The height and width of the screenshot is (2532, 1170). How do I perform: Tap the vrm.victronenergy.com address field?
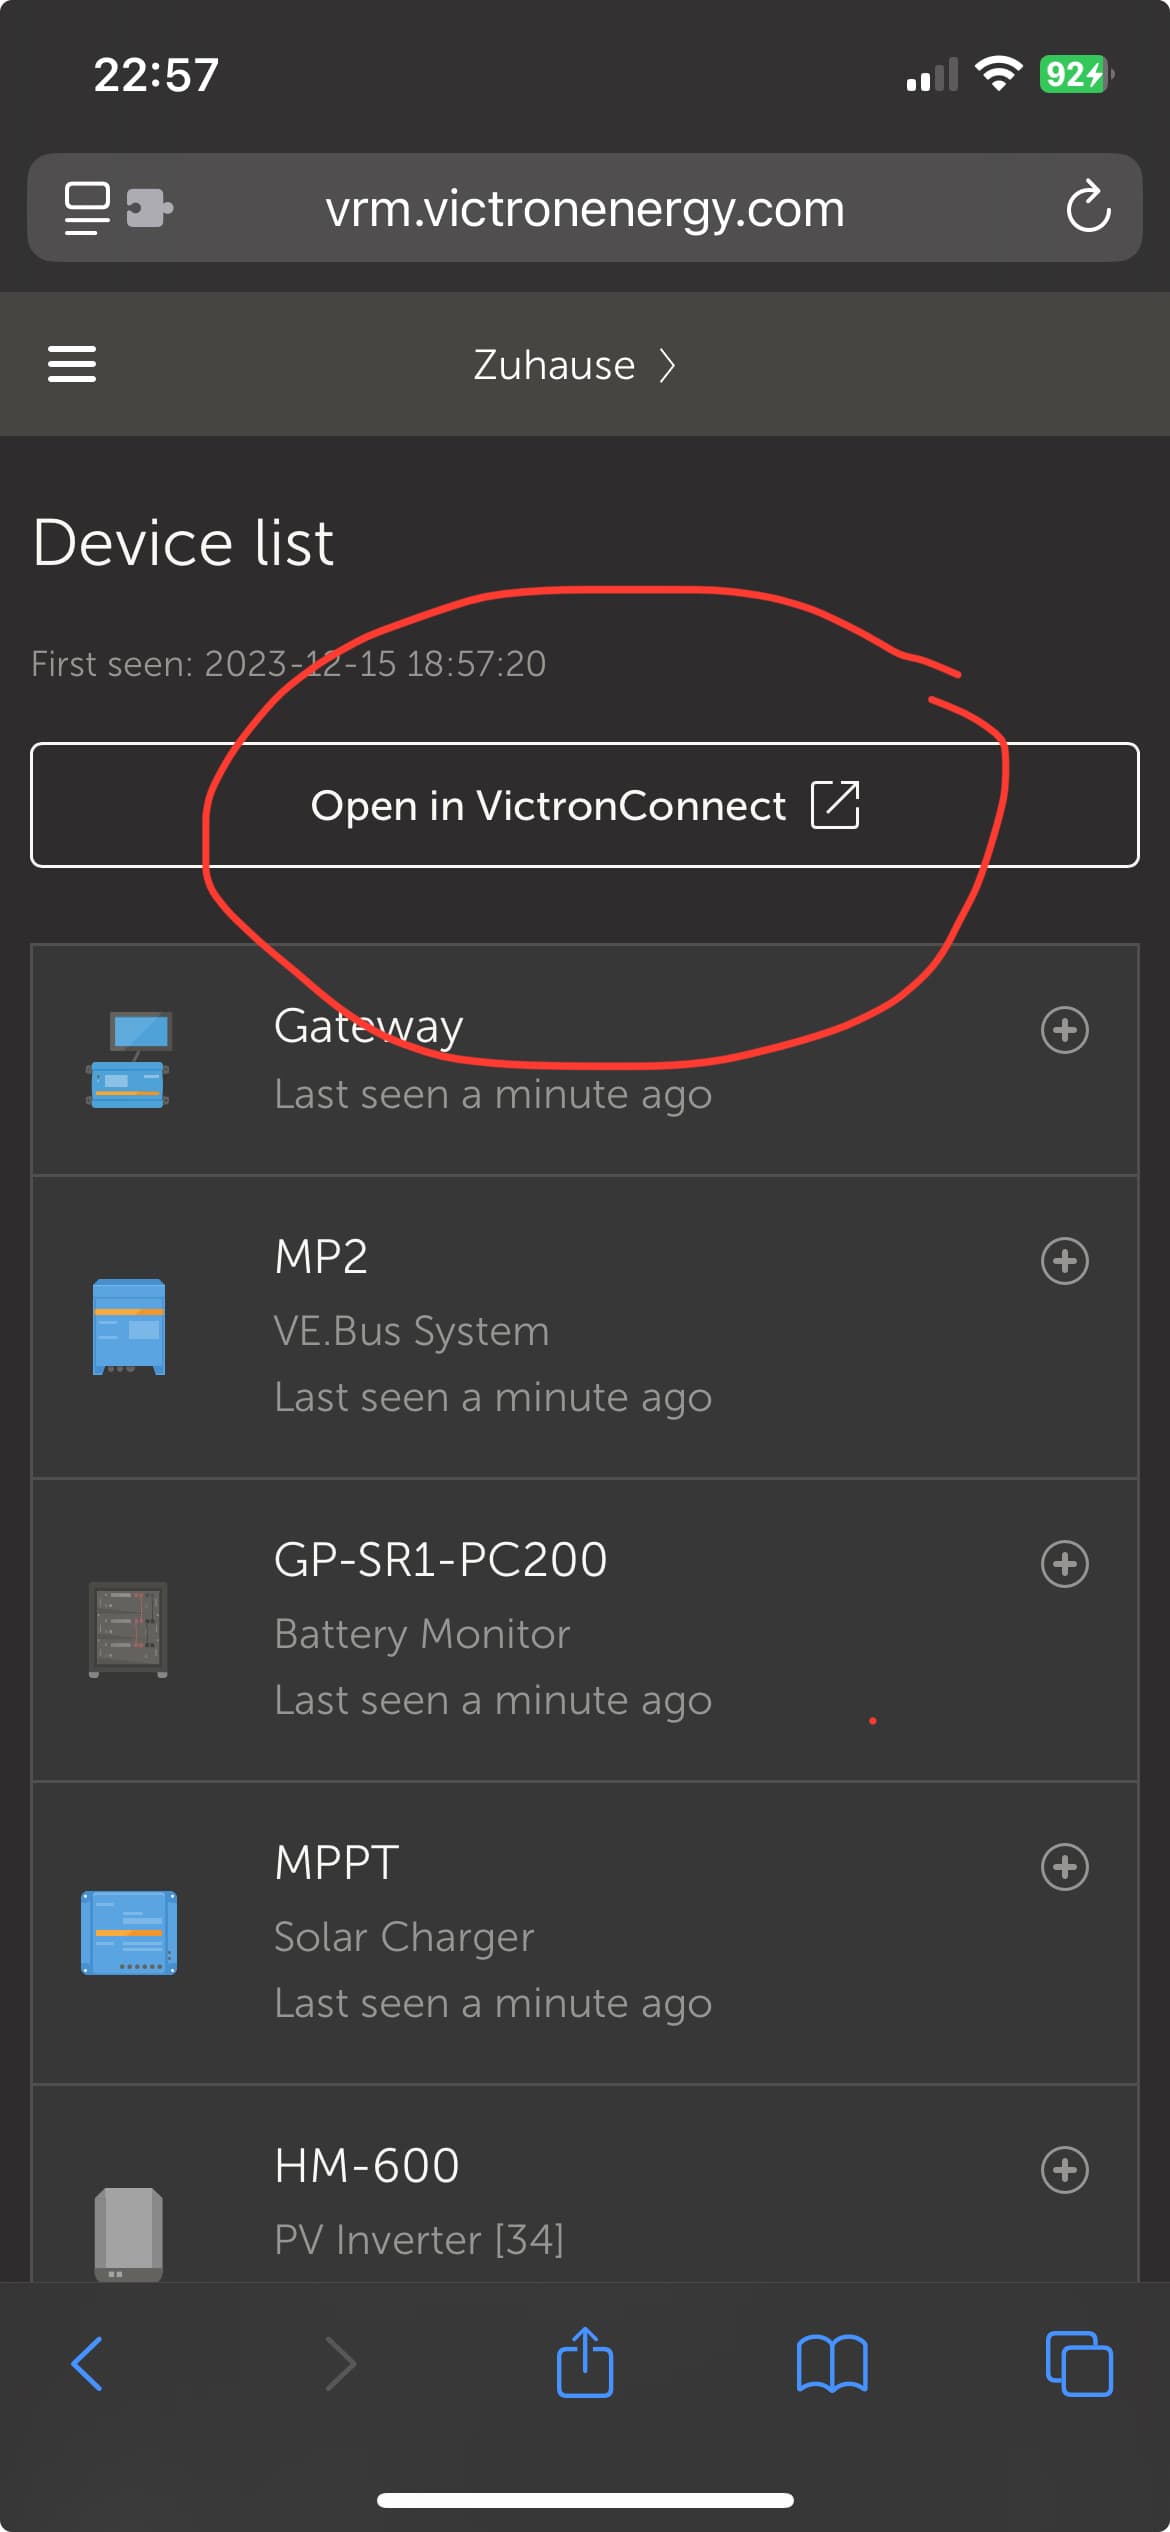point(585,208)
